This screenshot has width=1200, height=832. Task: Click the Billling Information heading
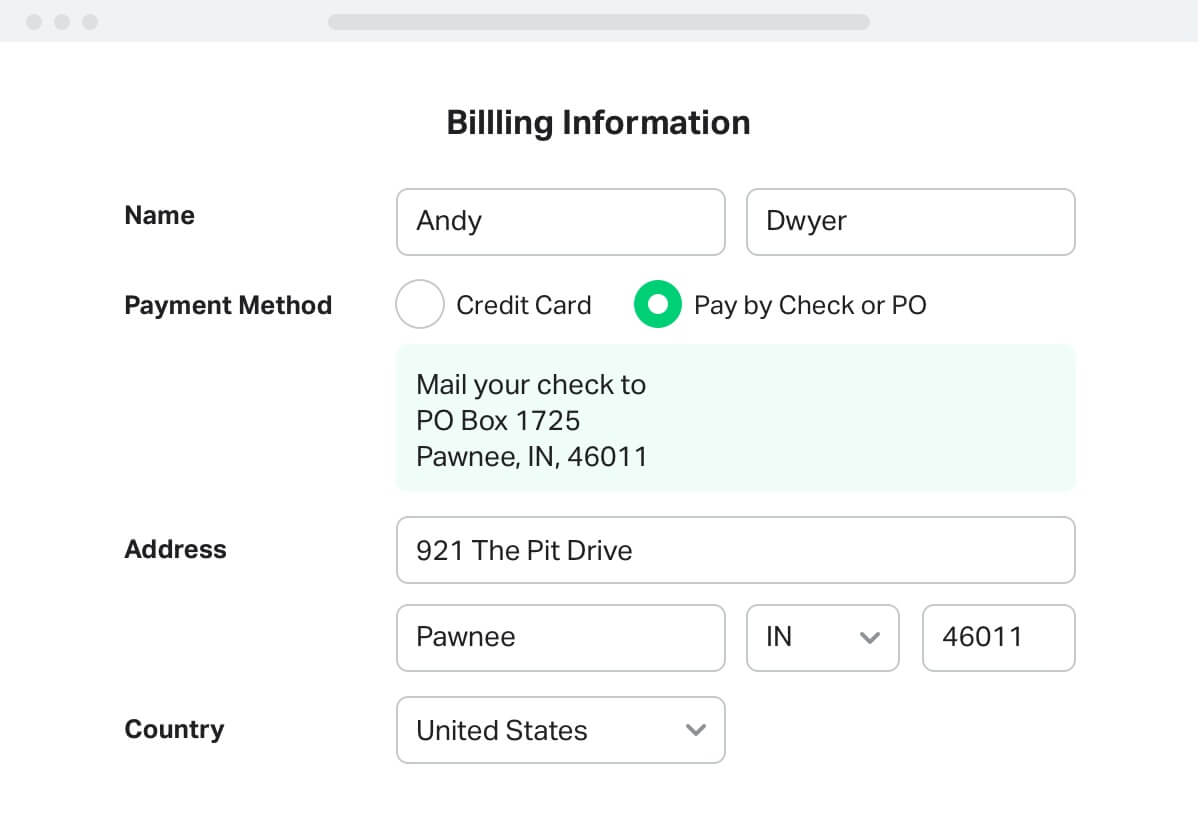[x=599, y=122]
